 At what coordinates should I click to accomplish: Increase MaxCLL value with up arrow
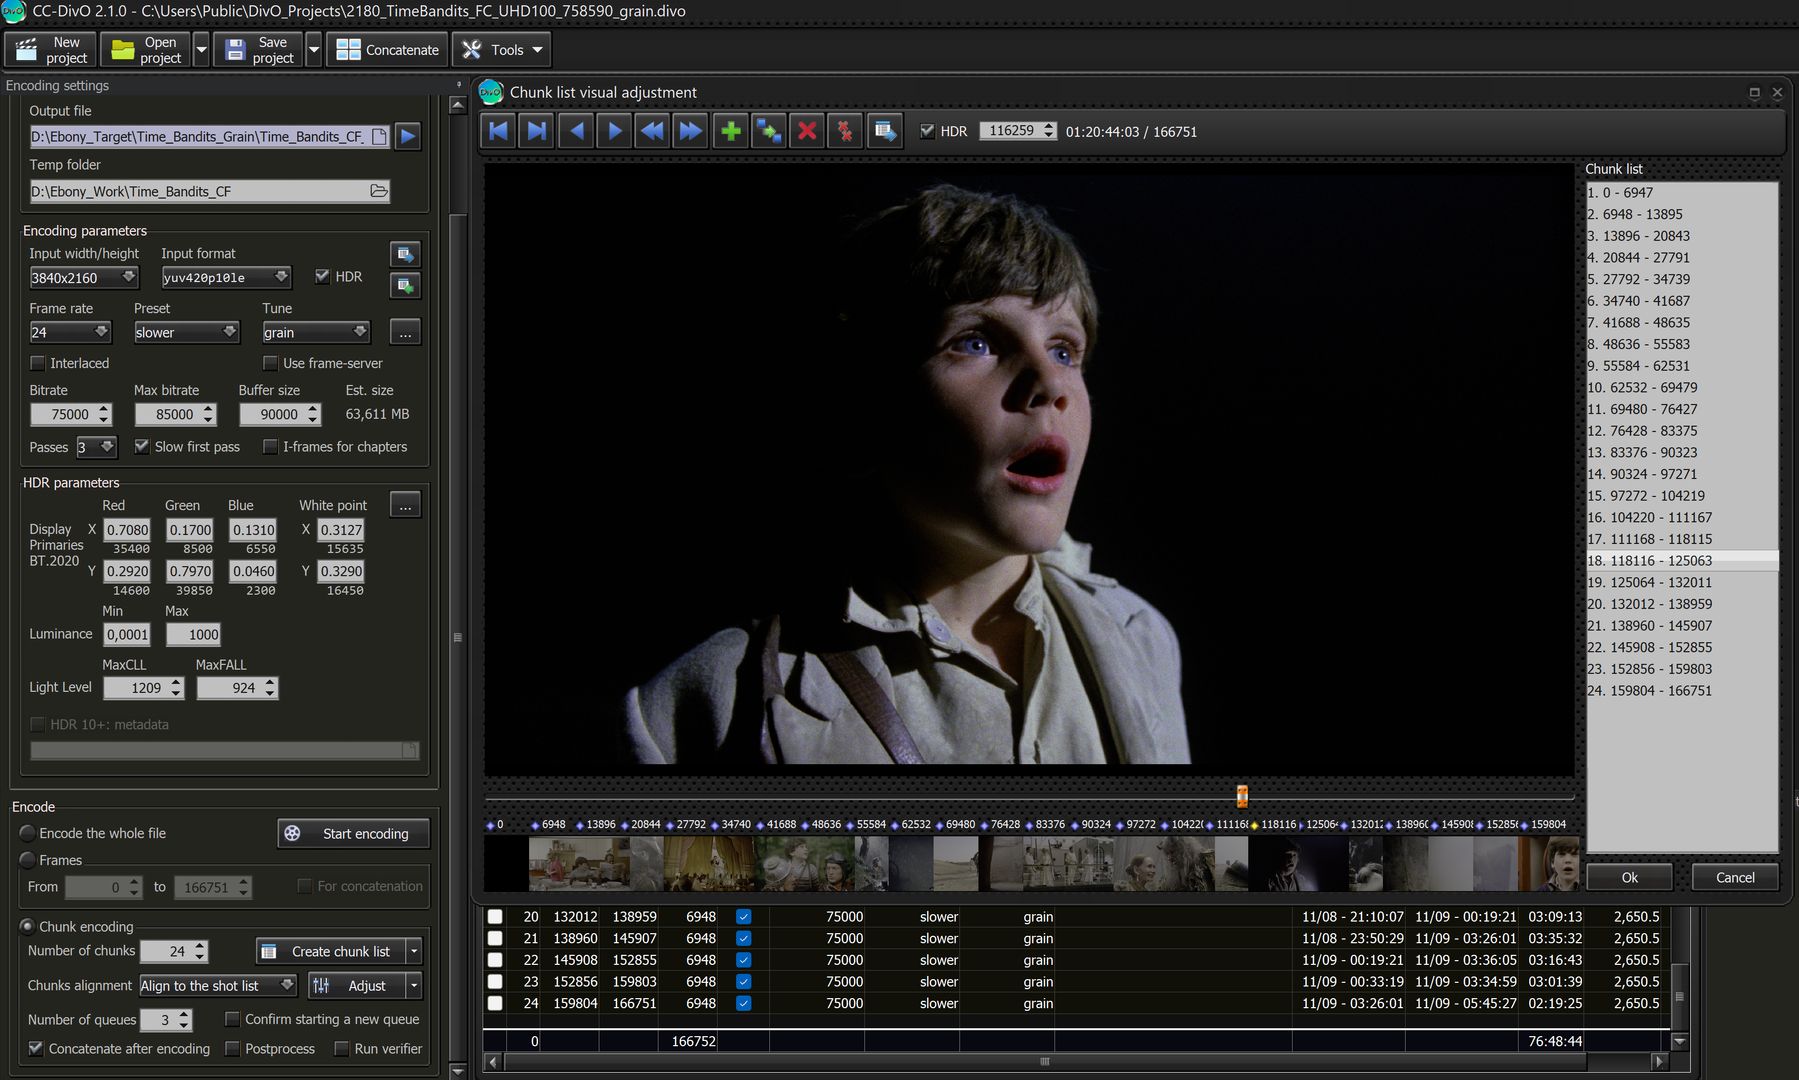point(176,682)
